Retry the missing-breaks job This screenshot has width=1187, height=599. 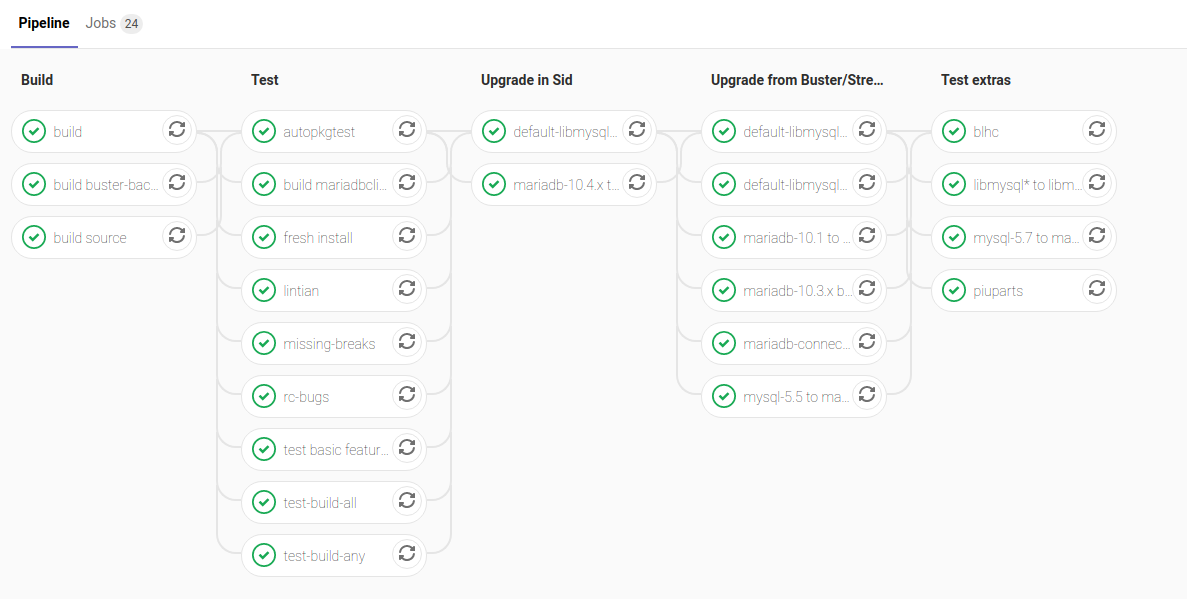click(x=407, y=342)
